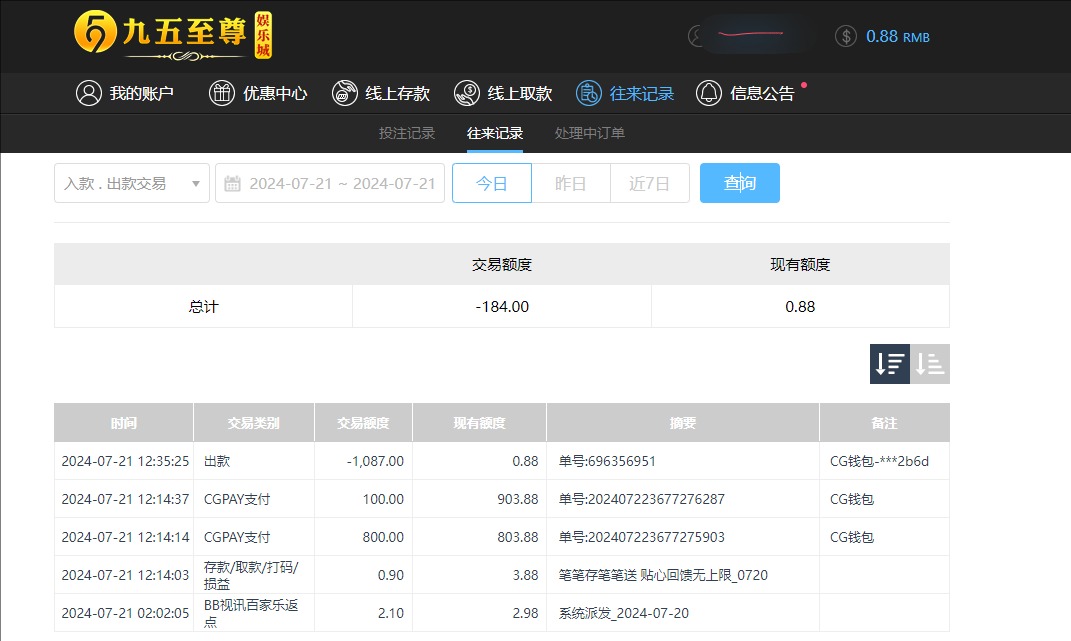Click the dollar balance icon showing 0.88 RMB
The width and height of the screenshot is (1071, 641).
point(845,35)
